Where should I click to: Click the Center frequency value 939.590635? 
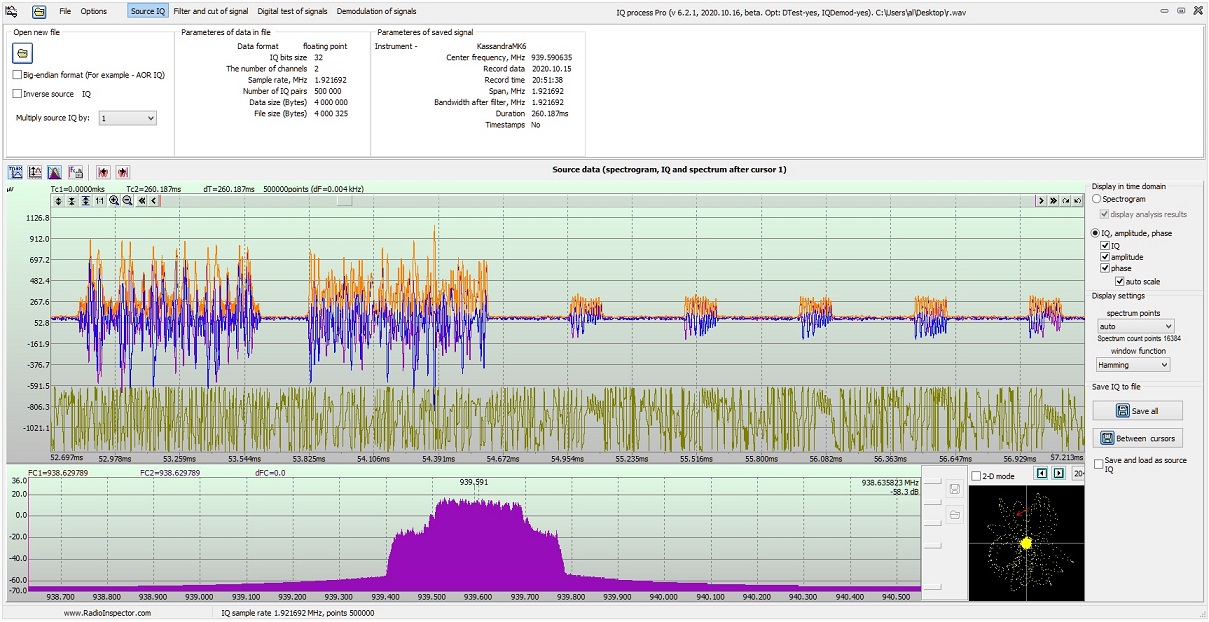(551, 58)
